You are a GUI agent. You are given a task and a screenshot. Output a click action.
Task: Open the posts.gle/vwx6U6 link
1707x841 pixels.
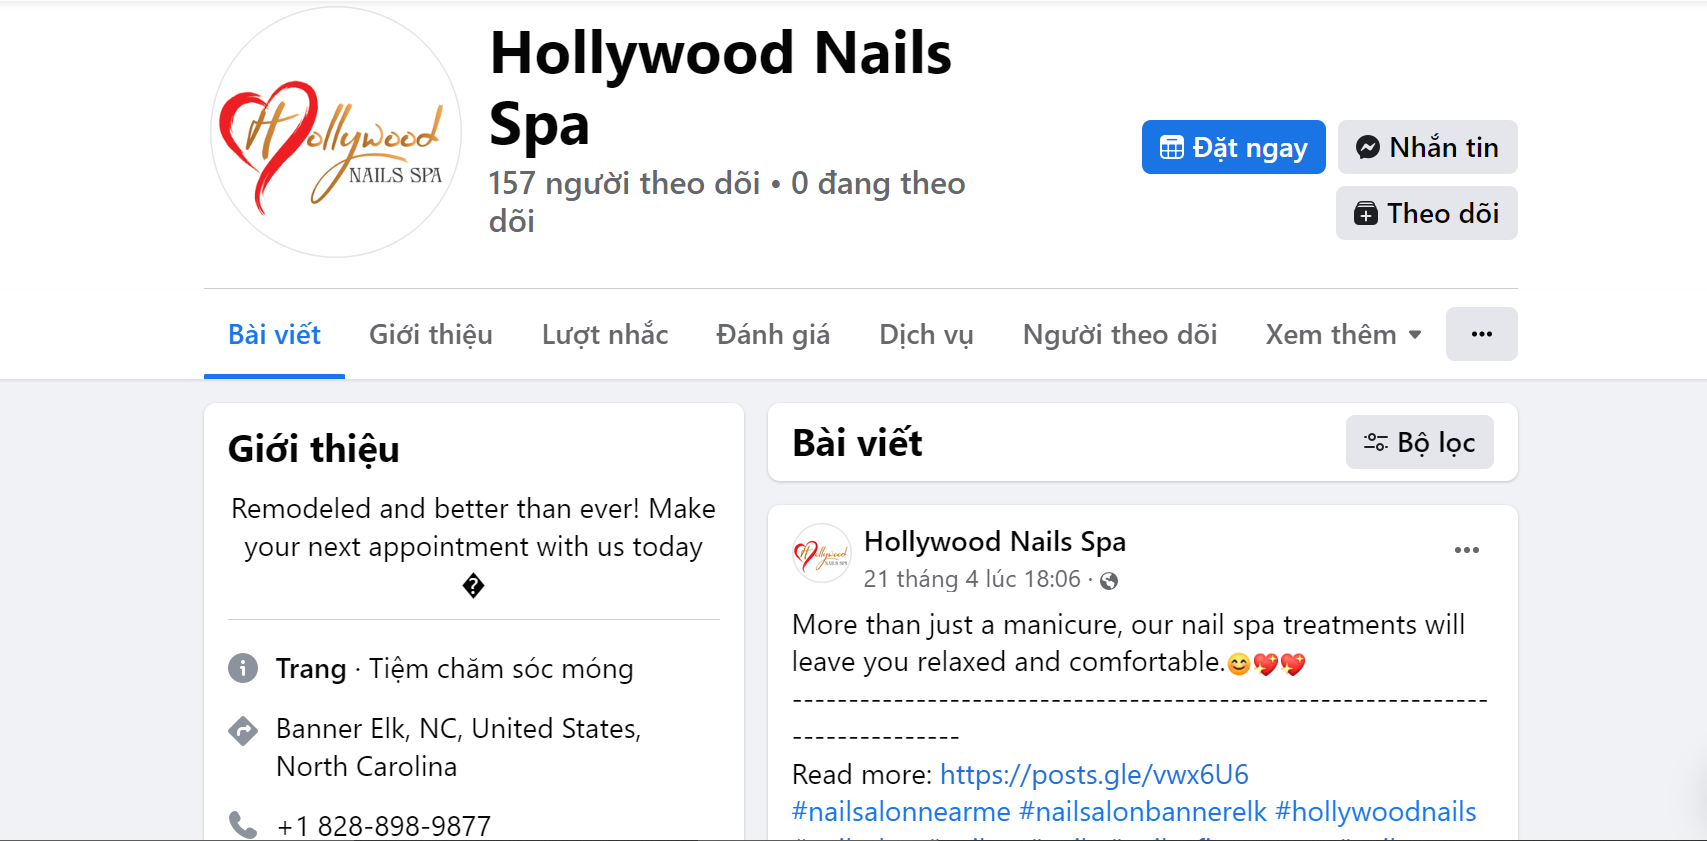point(1094,774)
